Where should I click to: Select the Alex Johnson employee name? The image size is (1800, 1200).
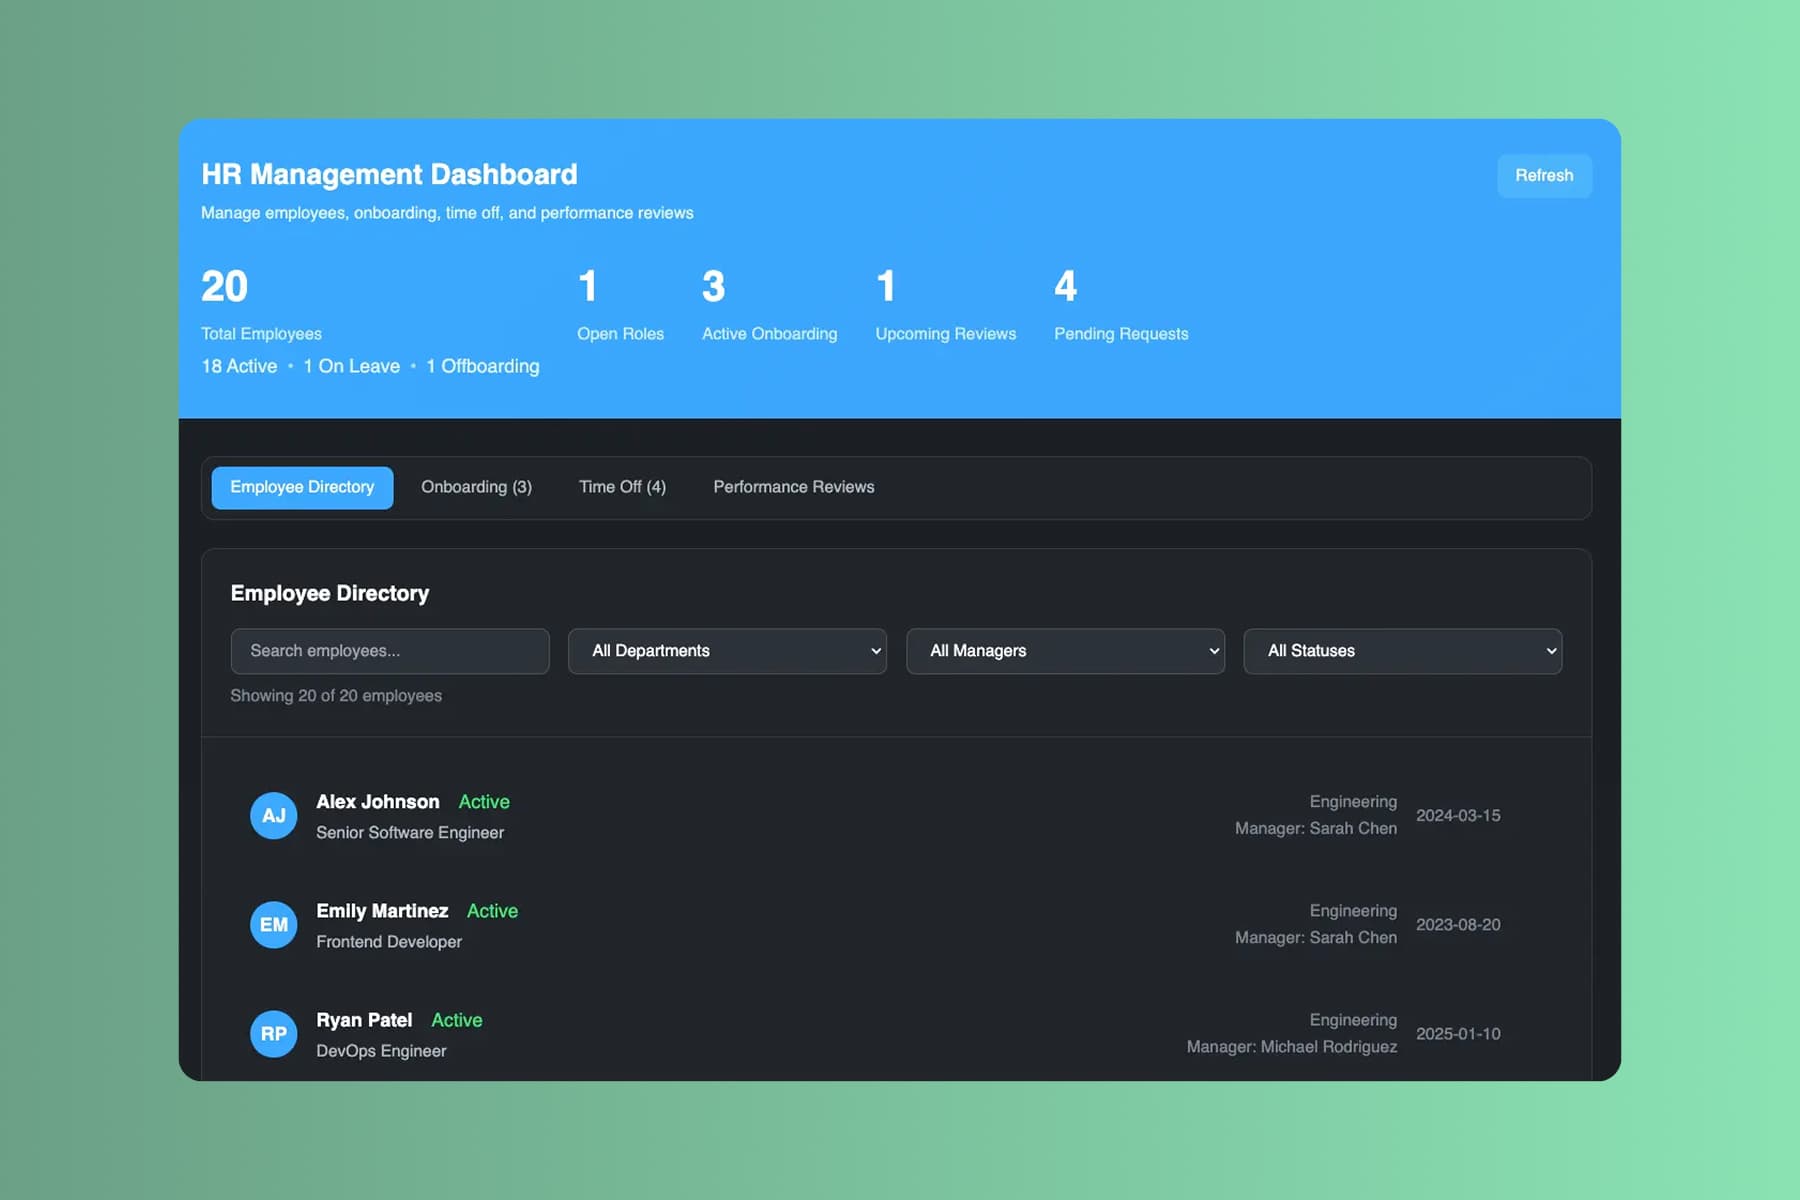coord(378,802)
